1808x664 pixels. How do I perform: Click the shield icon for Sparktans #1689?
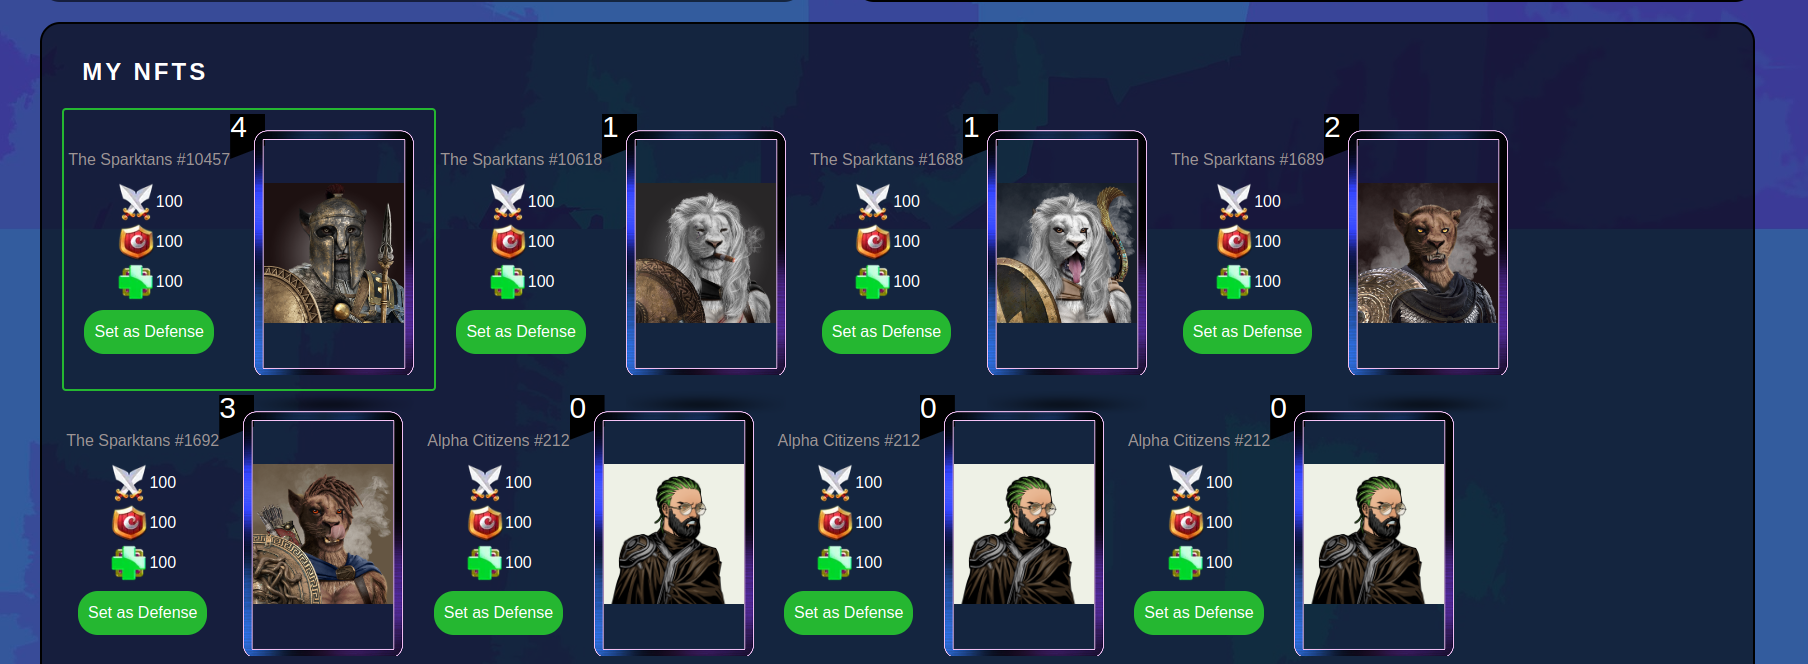coord(1234,241)
